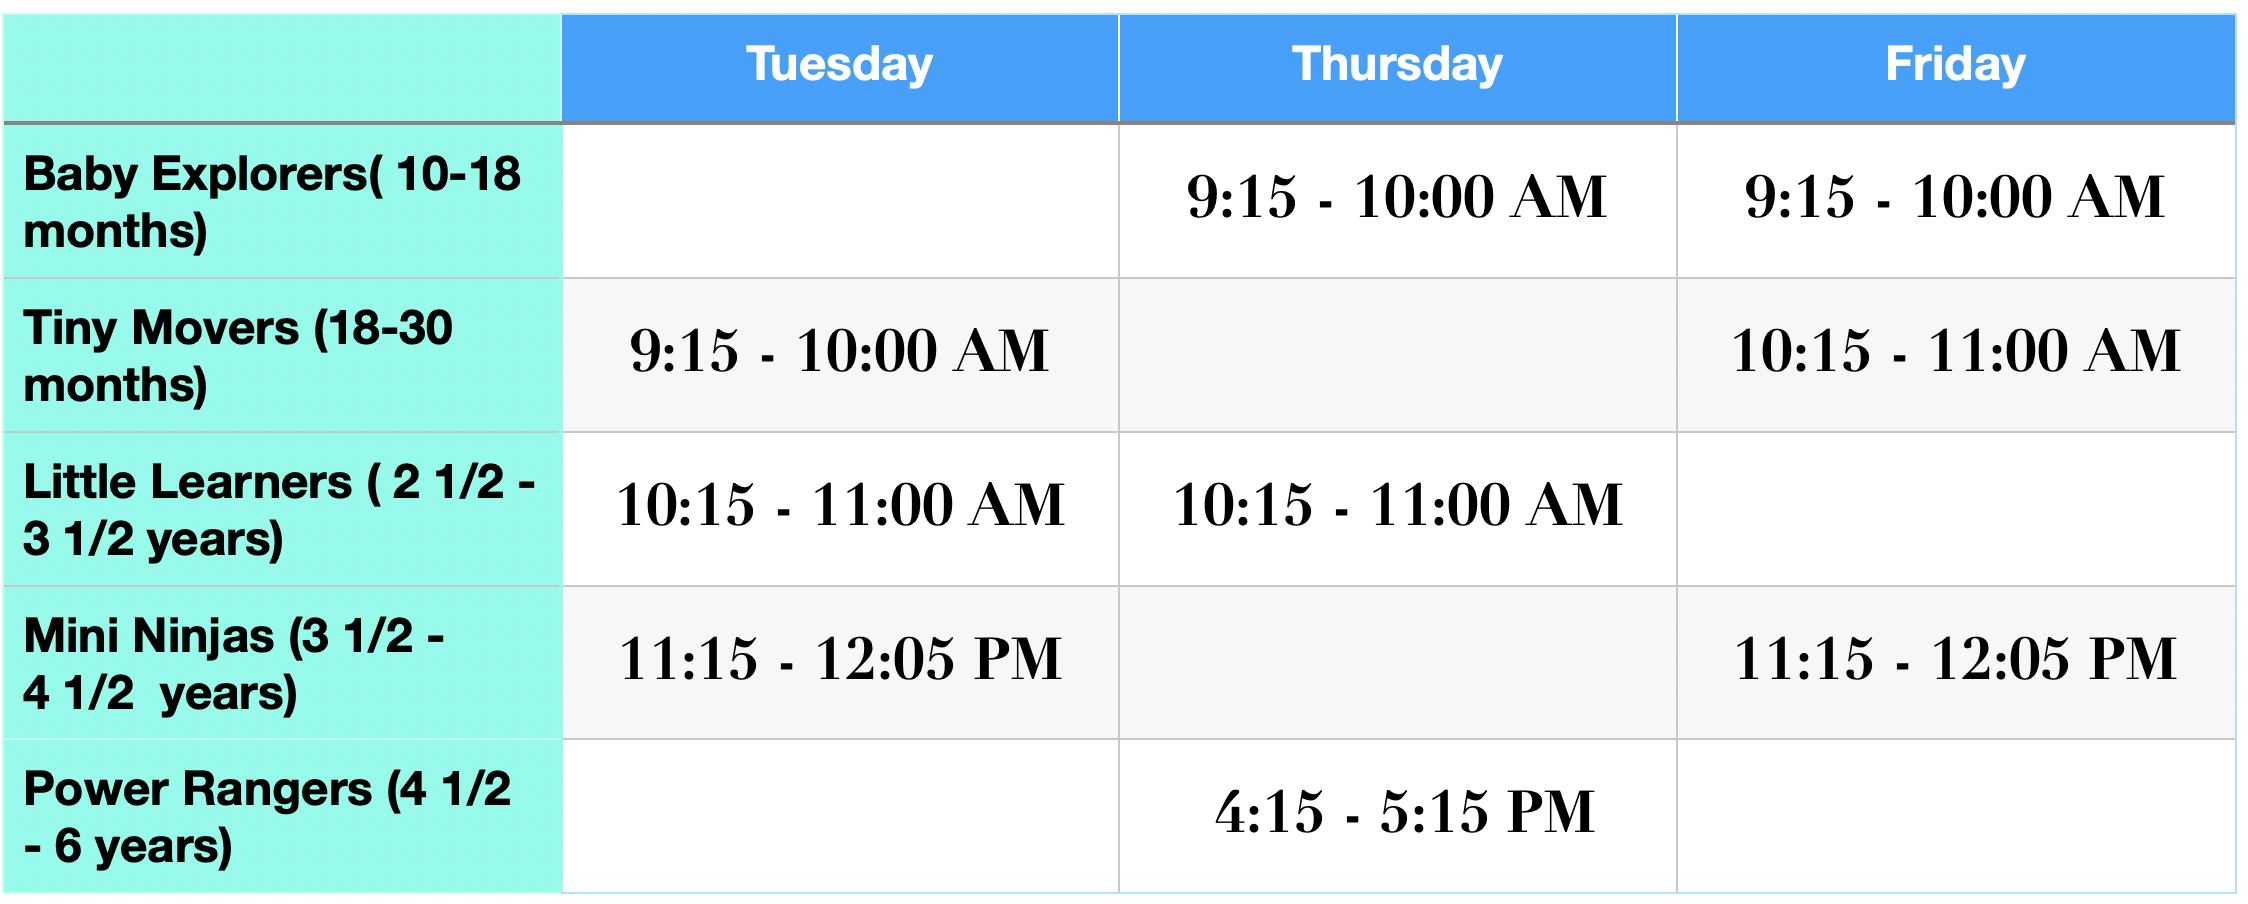Click Baby Explorers Thursday 9:15 time slot
The image size is (2248, 904).
[1397, 197]
